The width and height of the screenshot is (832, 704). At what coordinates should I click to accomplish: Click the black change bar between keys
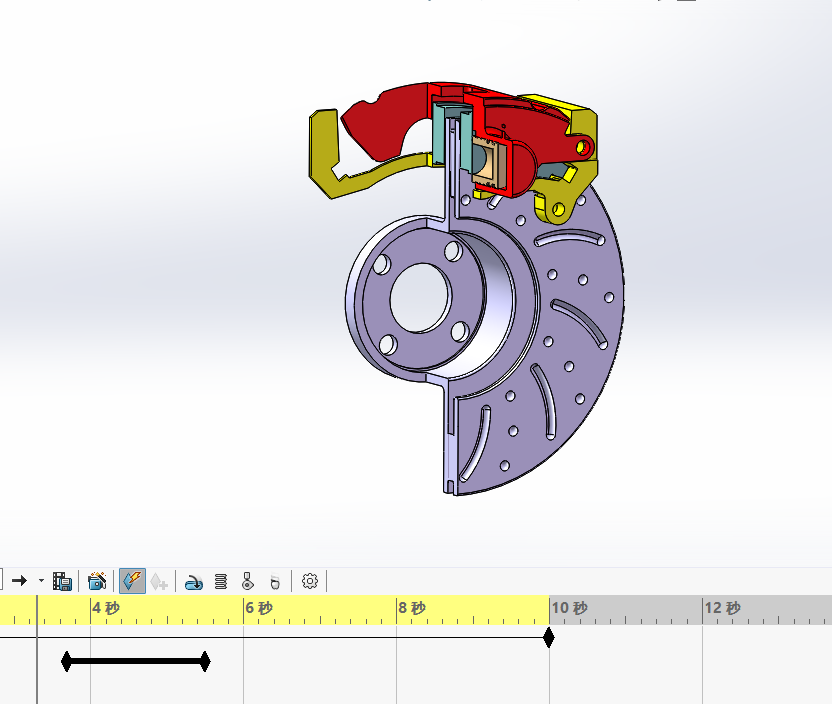coord(136,661)
